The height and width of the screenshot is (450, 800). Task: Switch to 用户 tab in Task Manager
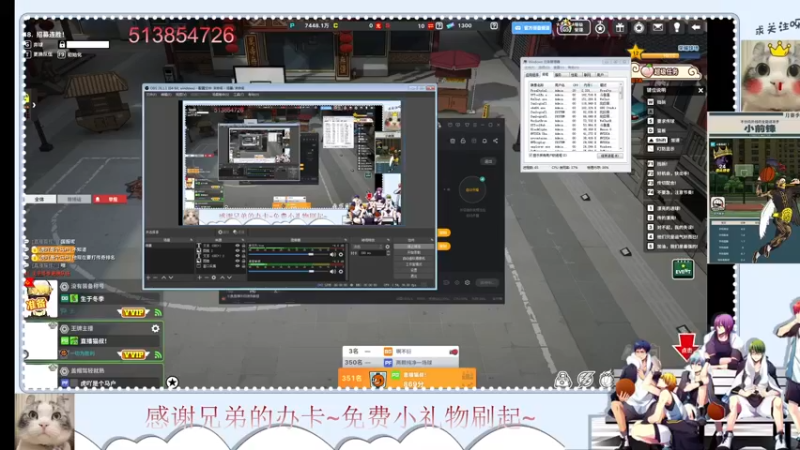point(601,74)
